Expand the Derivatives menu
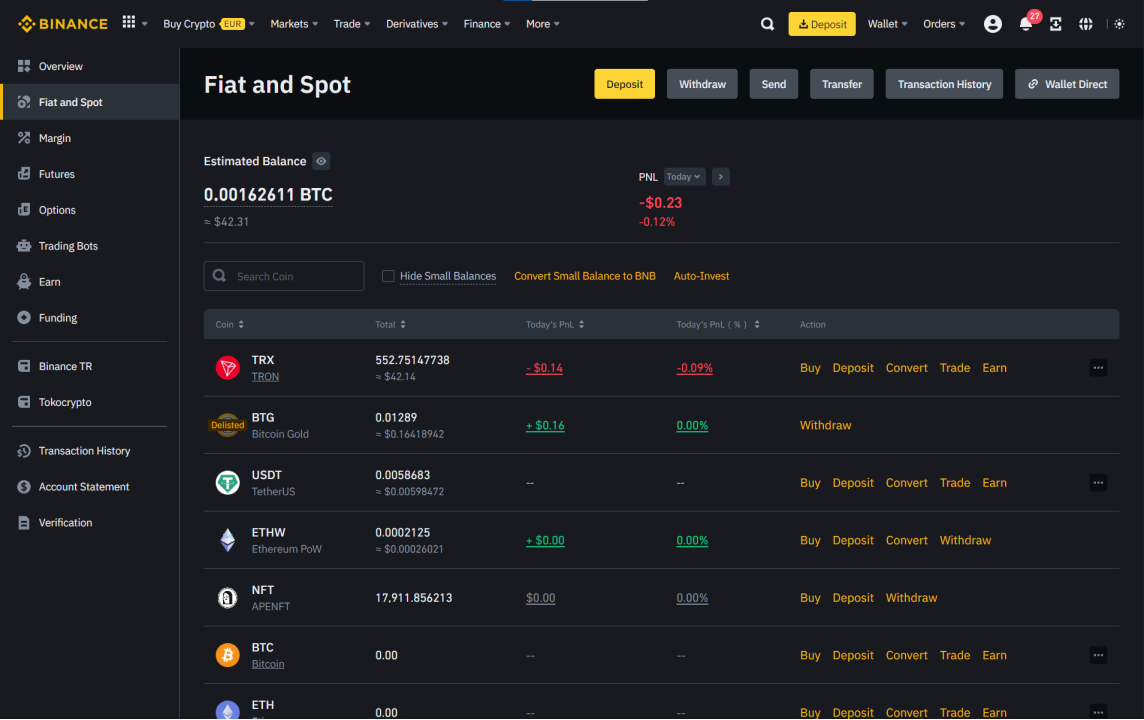 point(417,24)
